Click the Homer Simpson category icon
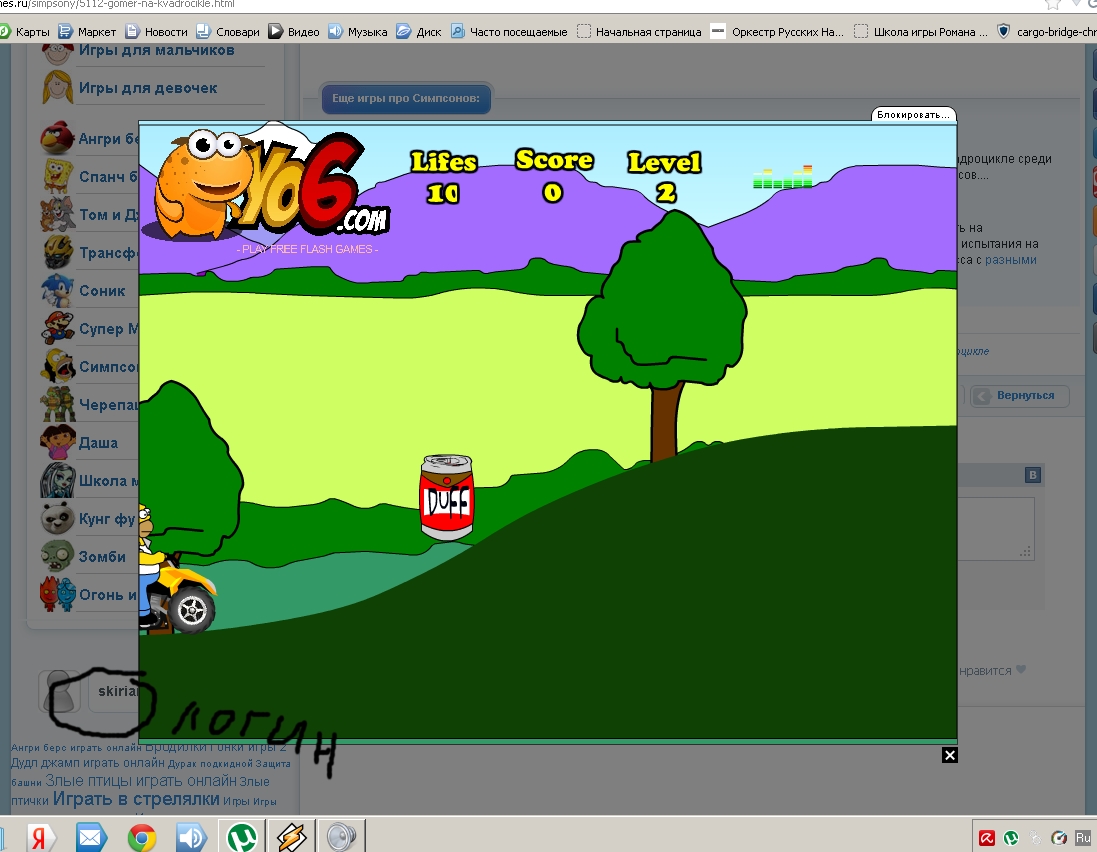 coord(57,366)
